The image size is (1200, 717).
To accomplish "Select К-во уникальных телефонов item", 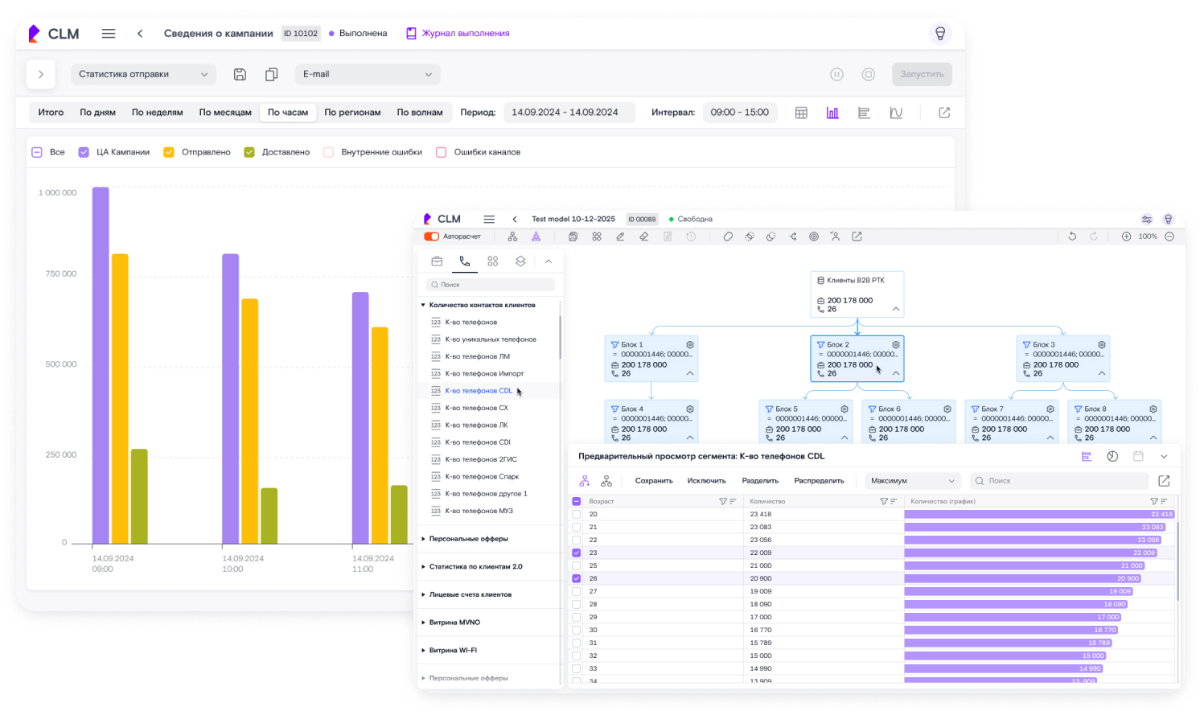I will (x=484, y=338).
